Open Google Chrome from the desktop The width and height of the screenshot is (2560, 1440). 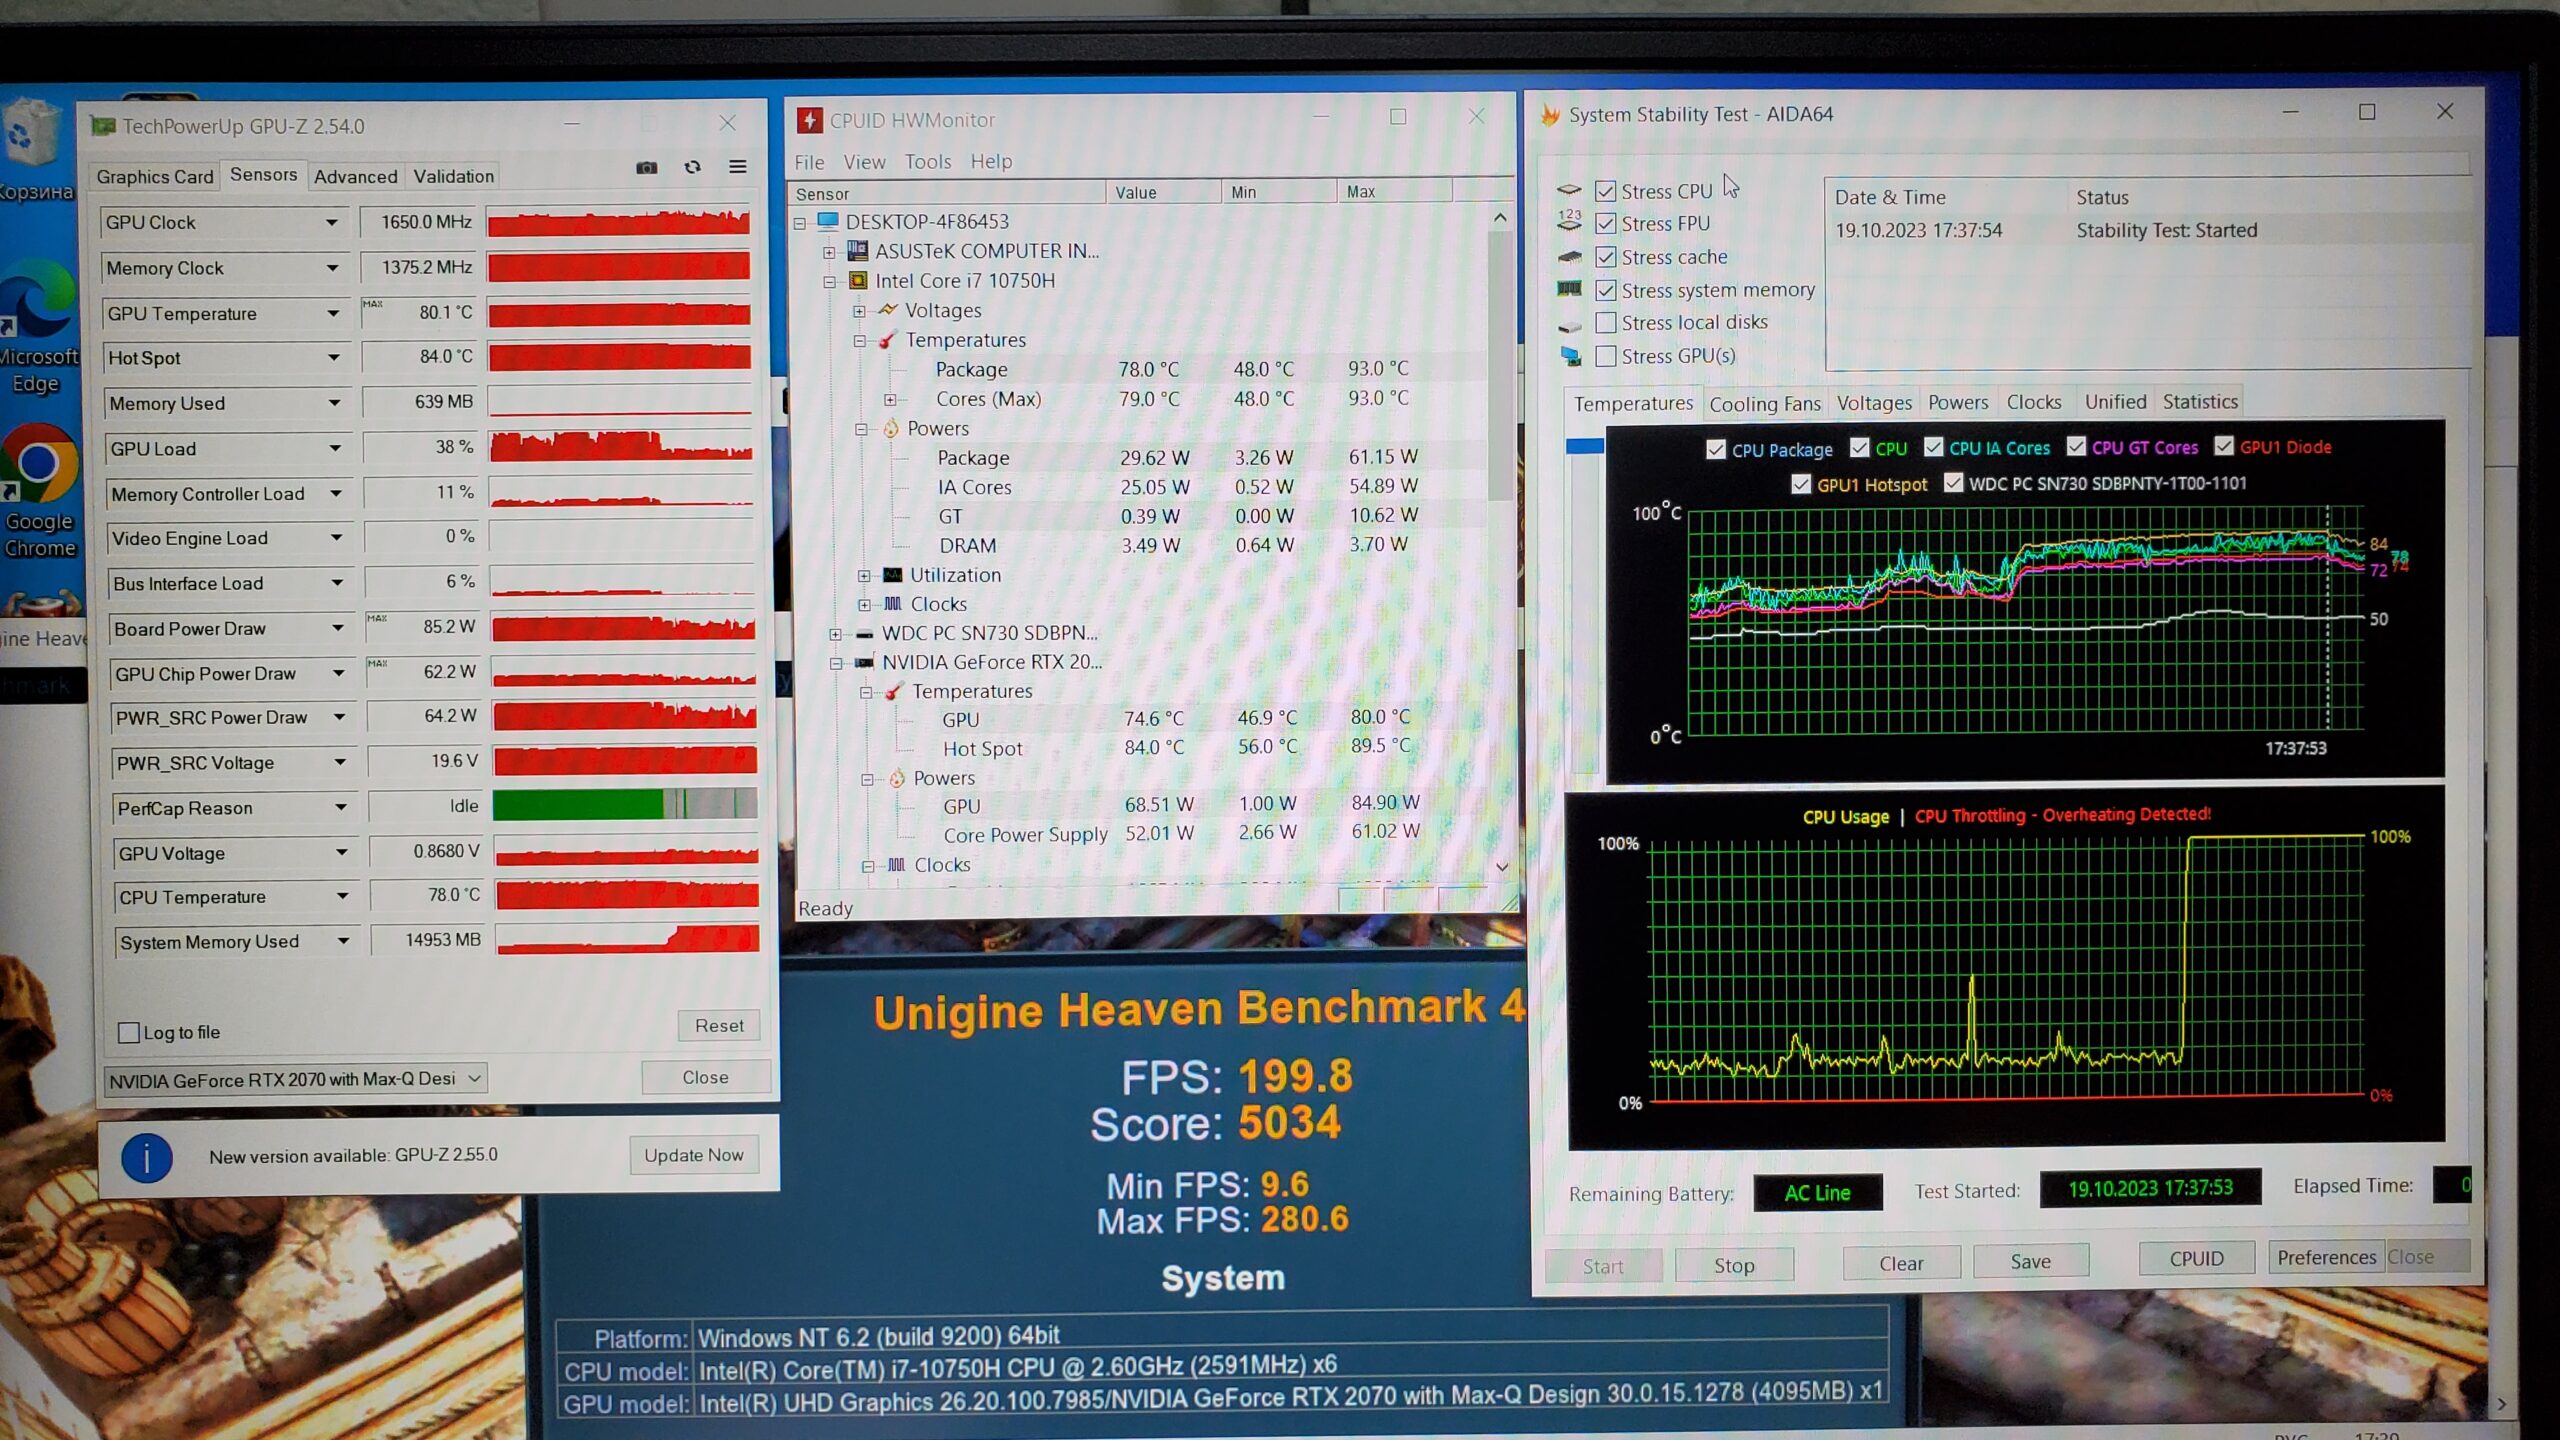[x=38, y=467]
